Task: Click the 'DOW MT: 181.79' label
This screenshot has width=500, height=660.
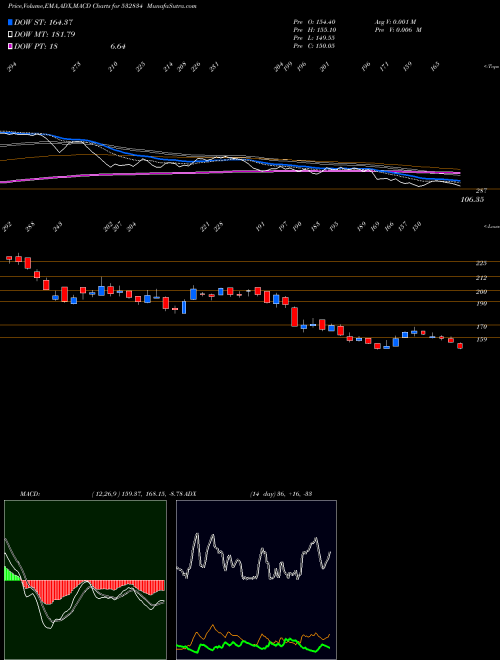Action: pos(45,35)
